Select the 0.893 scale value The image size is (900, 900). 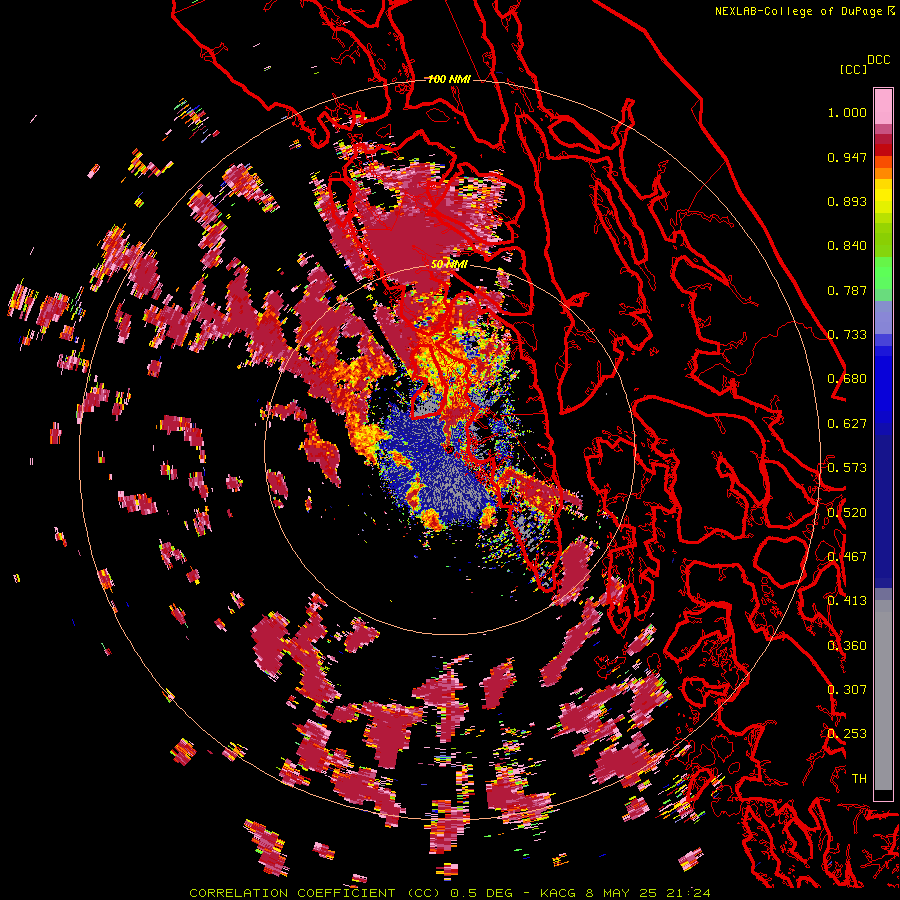(847, 201)
